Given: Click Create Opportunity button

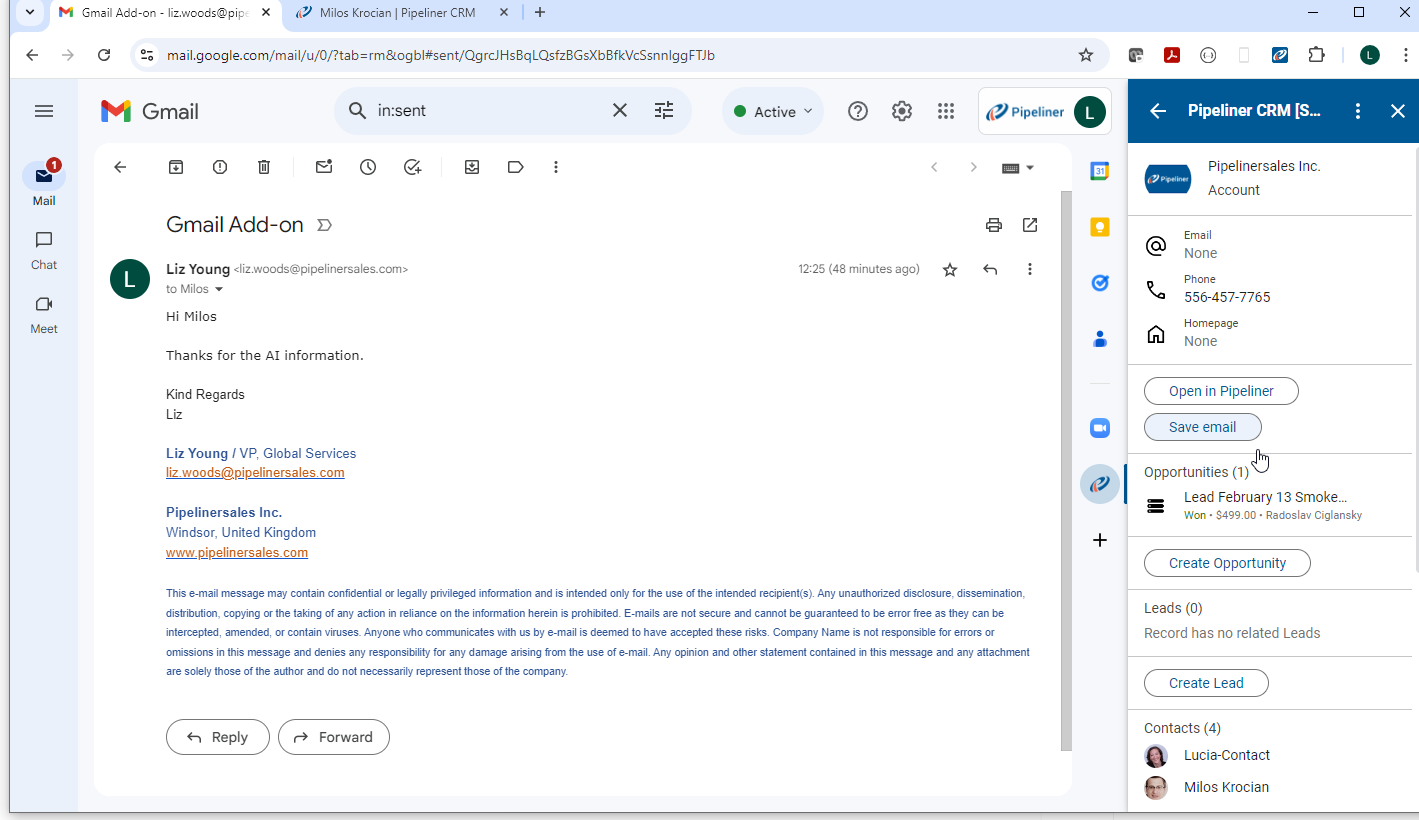Looking at the screenshot, I should pos(1227,563).
